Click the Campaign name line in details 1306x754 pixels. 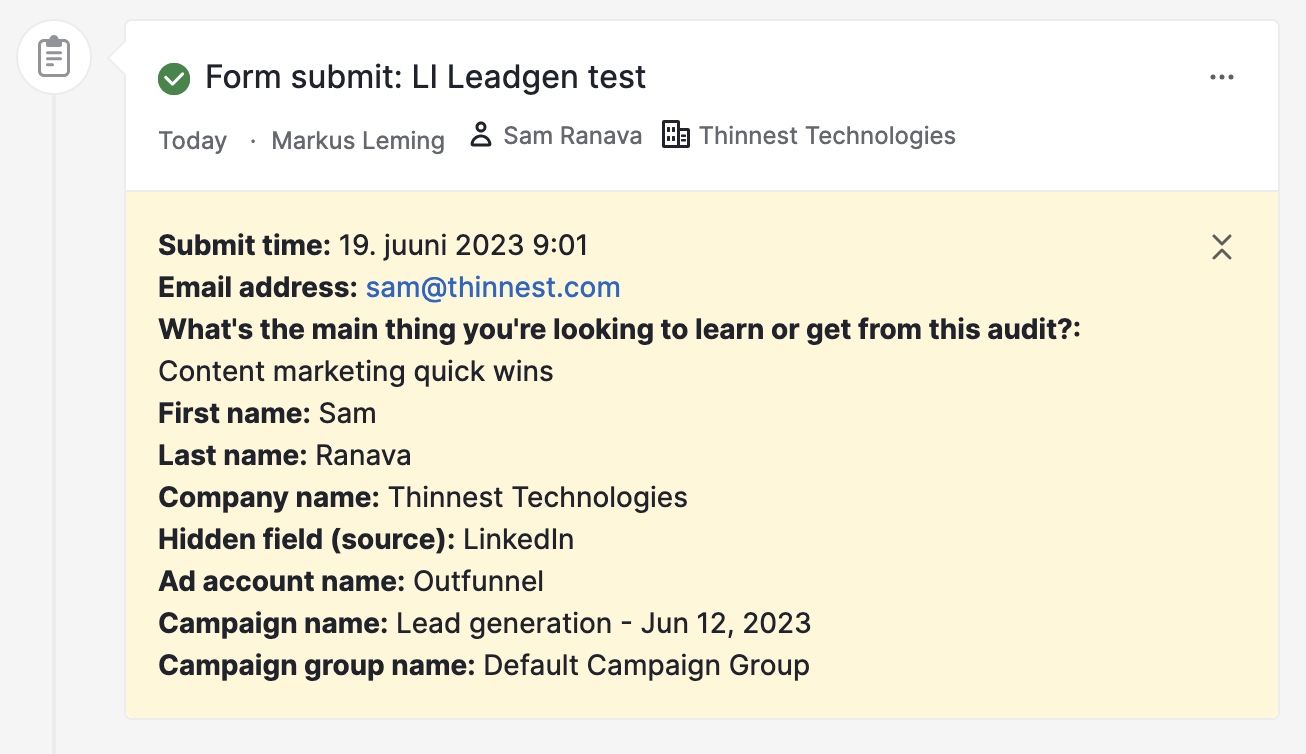tap(484, 624)
